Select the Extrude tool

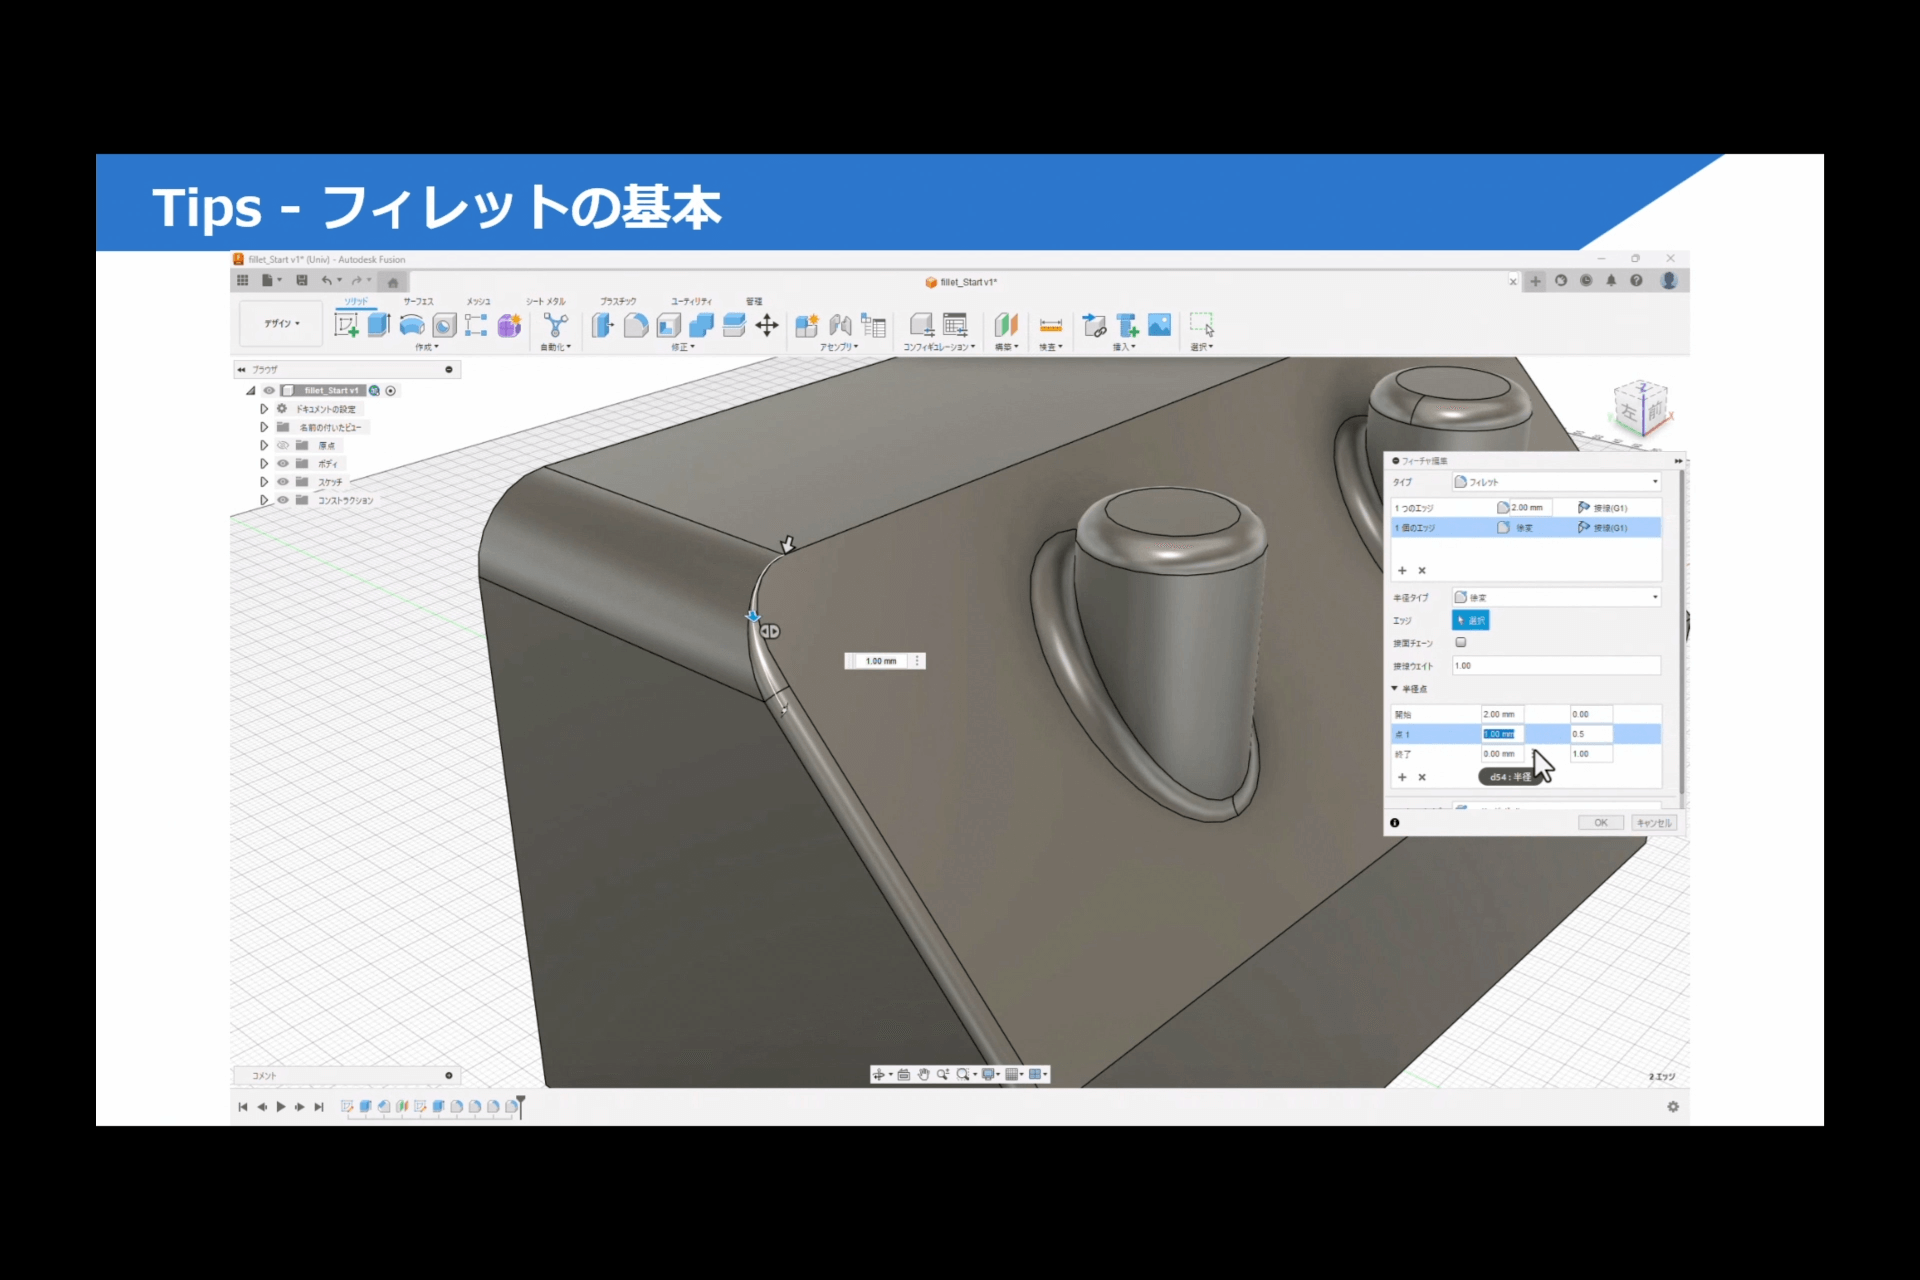[x=379, y=325]
